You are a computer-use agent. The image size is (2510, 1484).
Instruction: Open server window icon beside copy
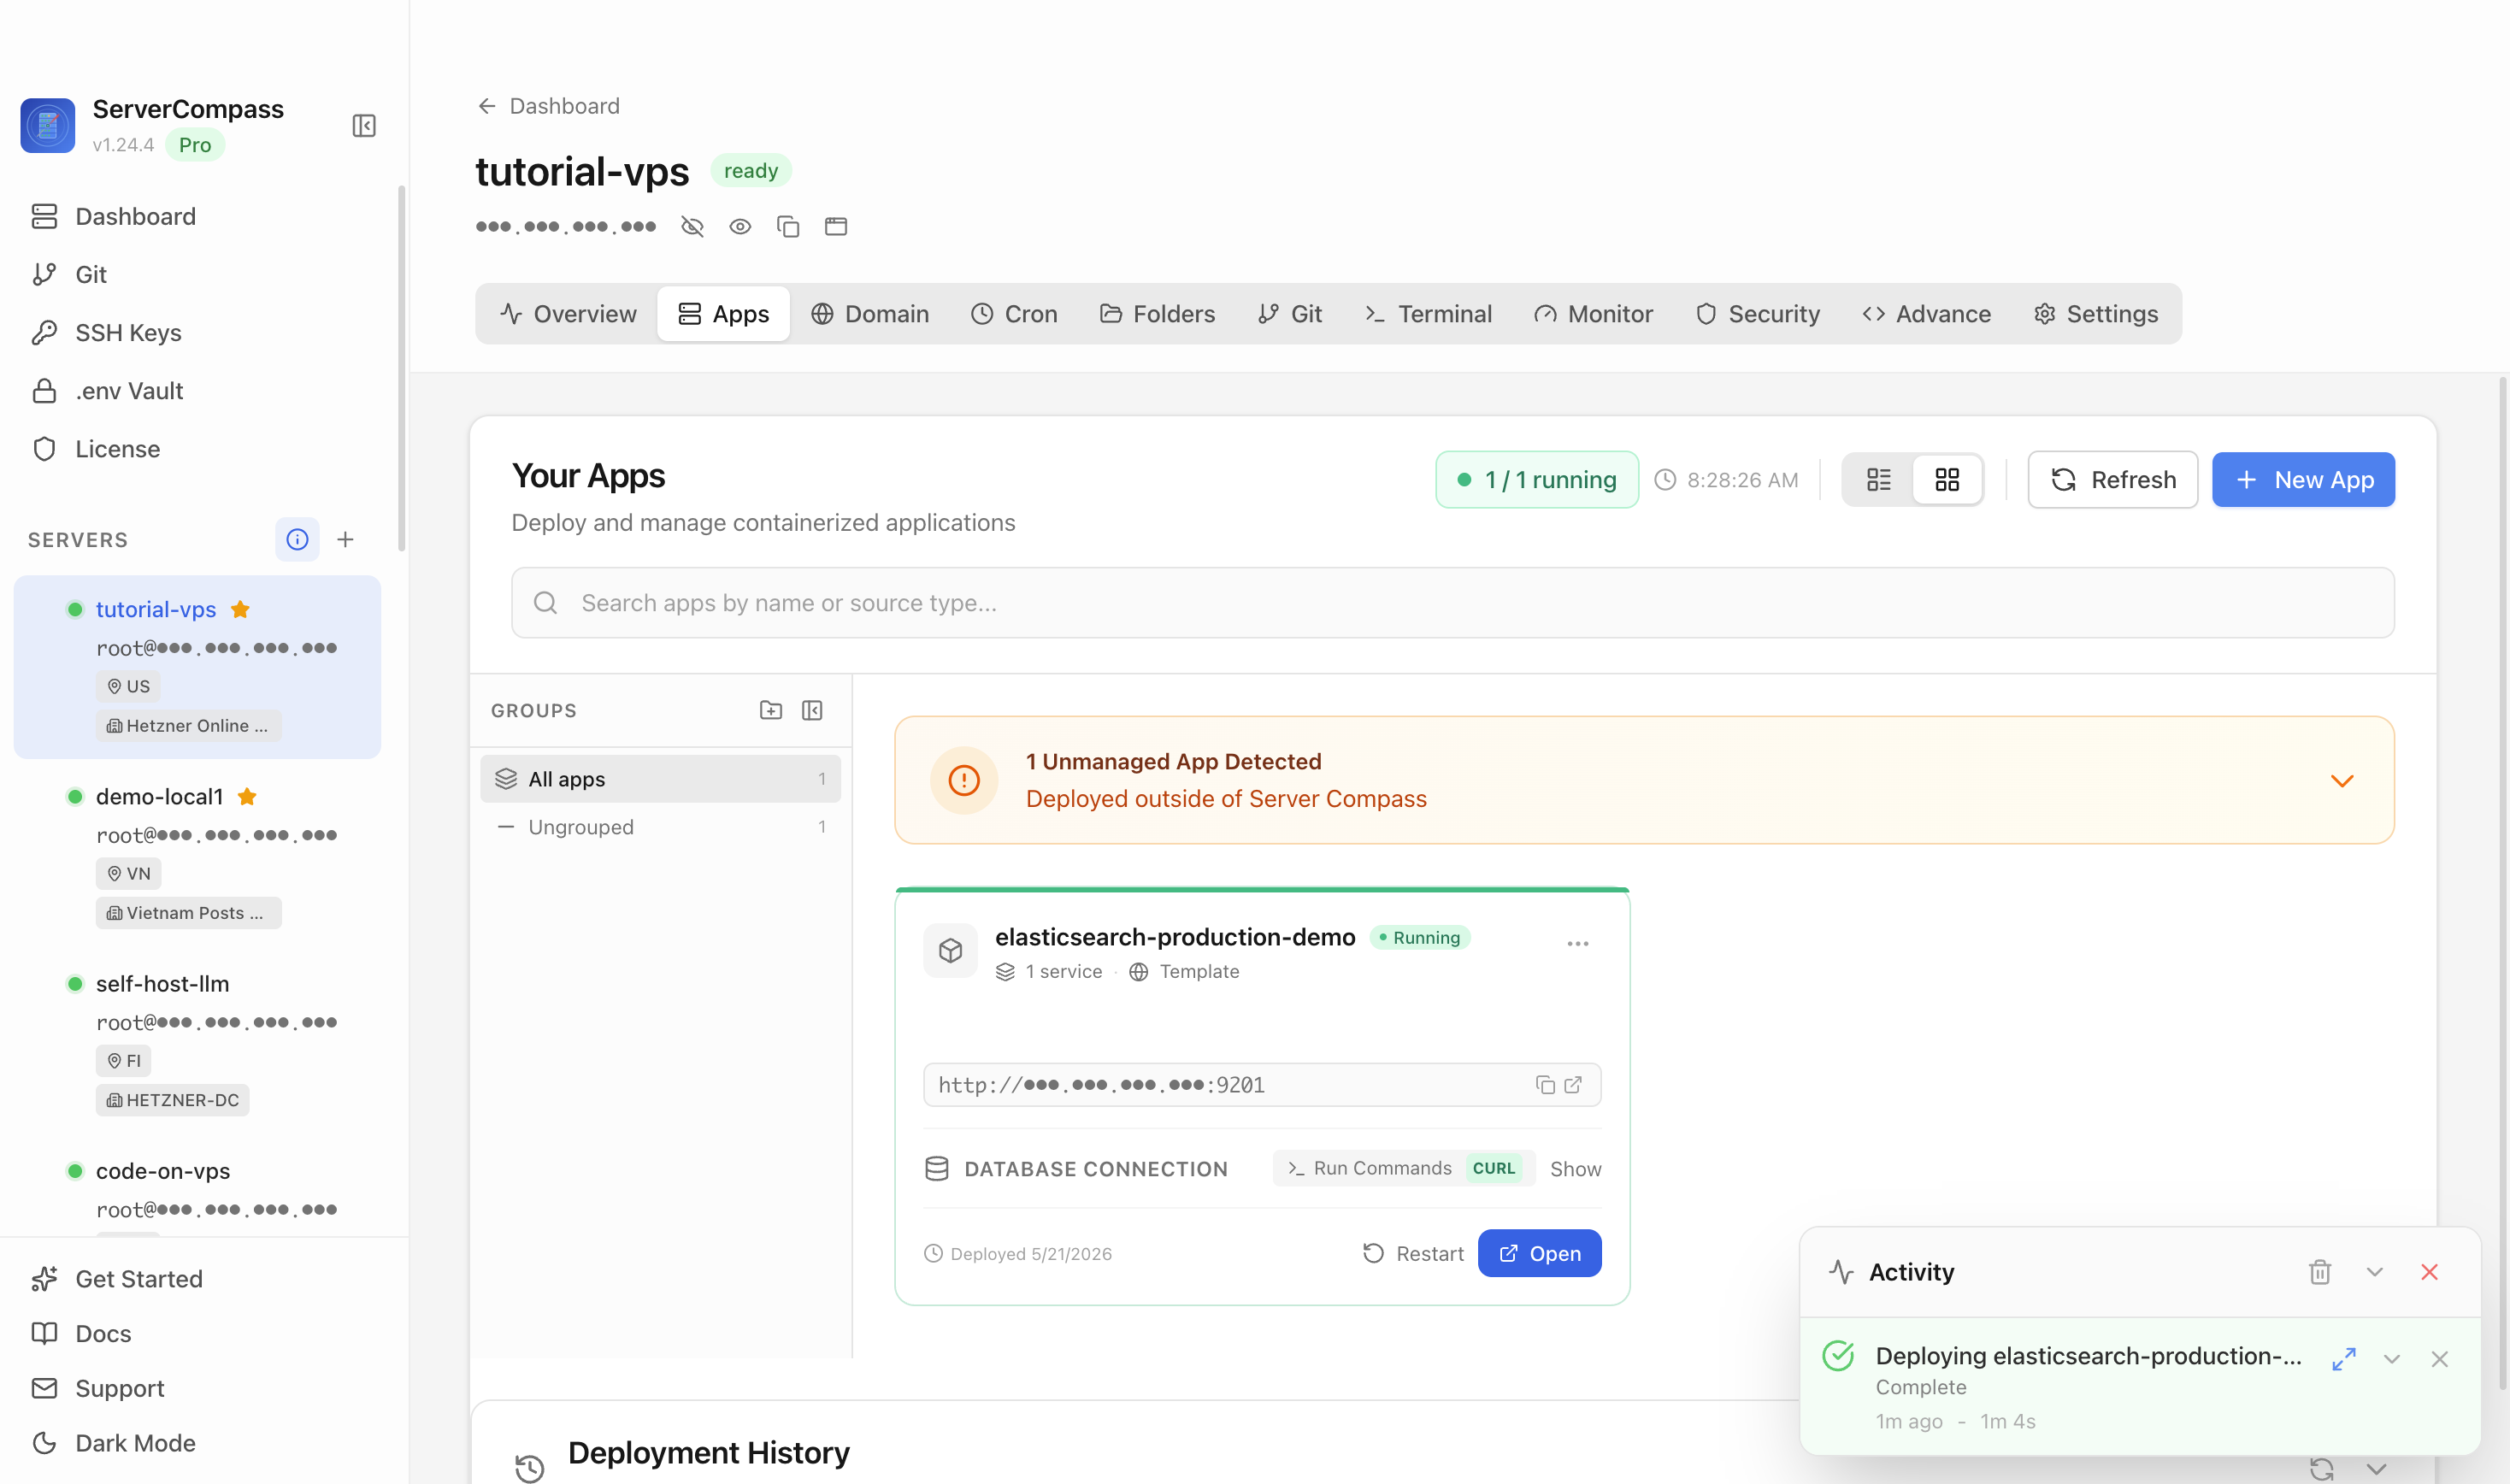pyautogui.click(x=836, y=227)
